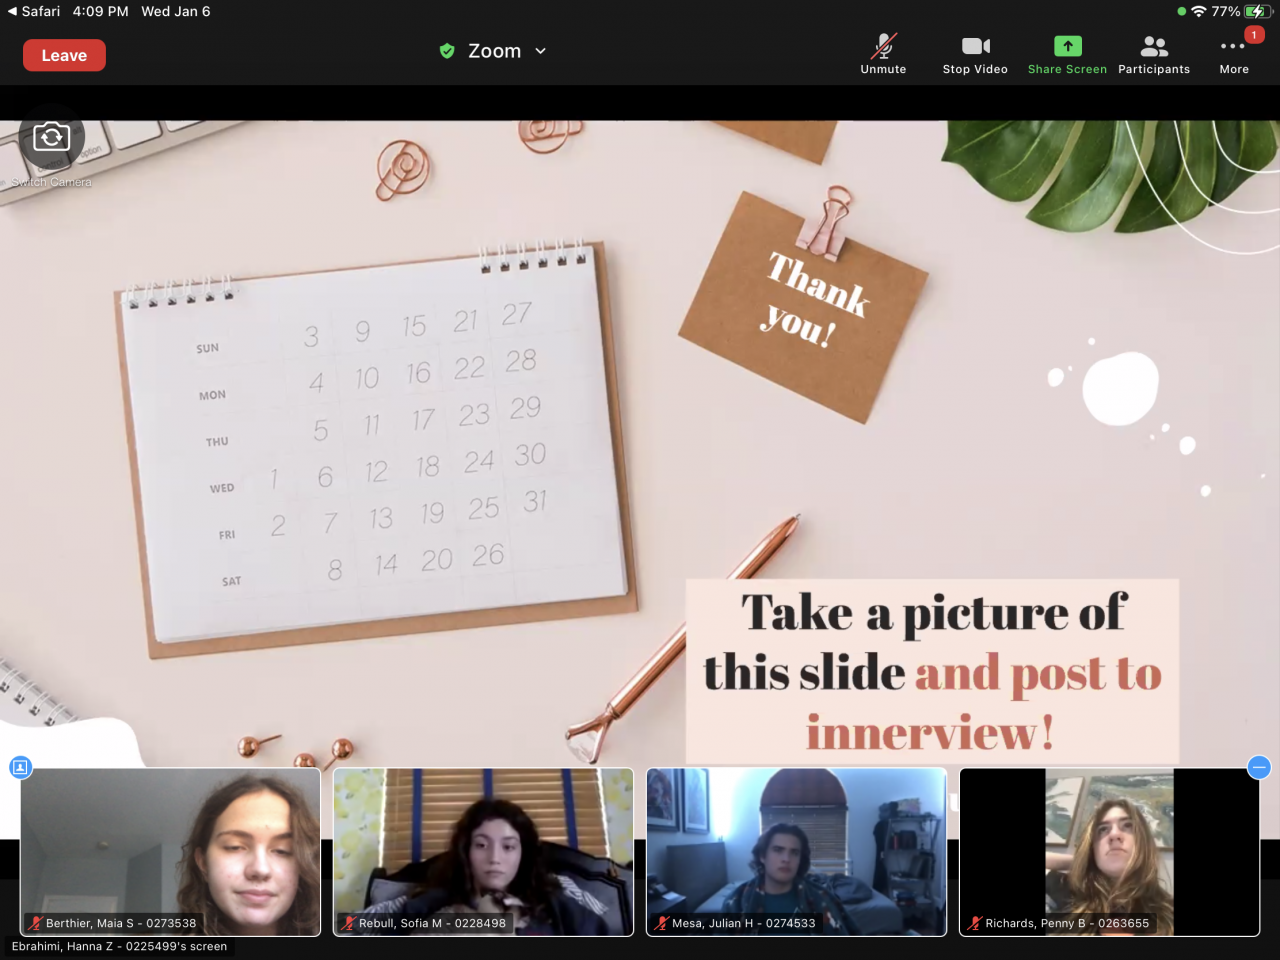Tap the "Thank you!" note on the slide
Viewport: 1280px width, 960px height.
[x=804, y=307]
